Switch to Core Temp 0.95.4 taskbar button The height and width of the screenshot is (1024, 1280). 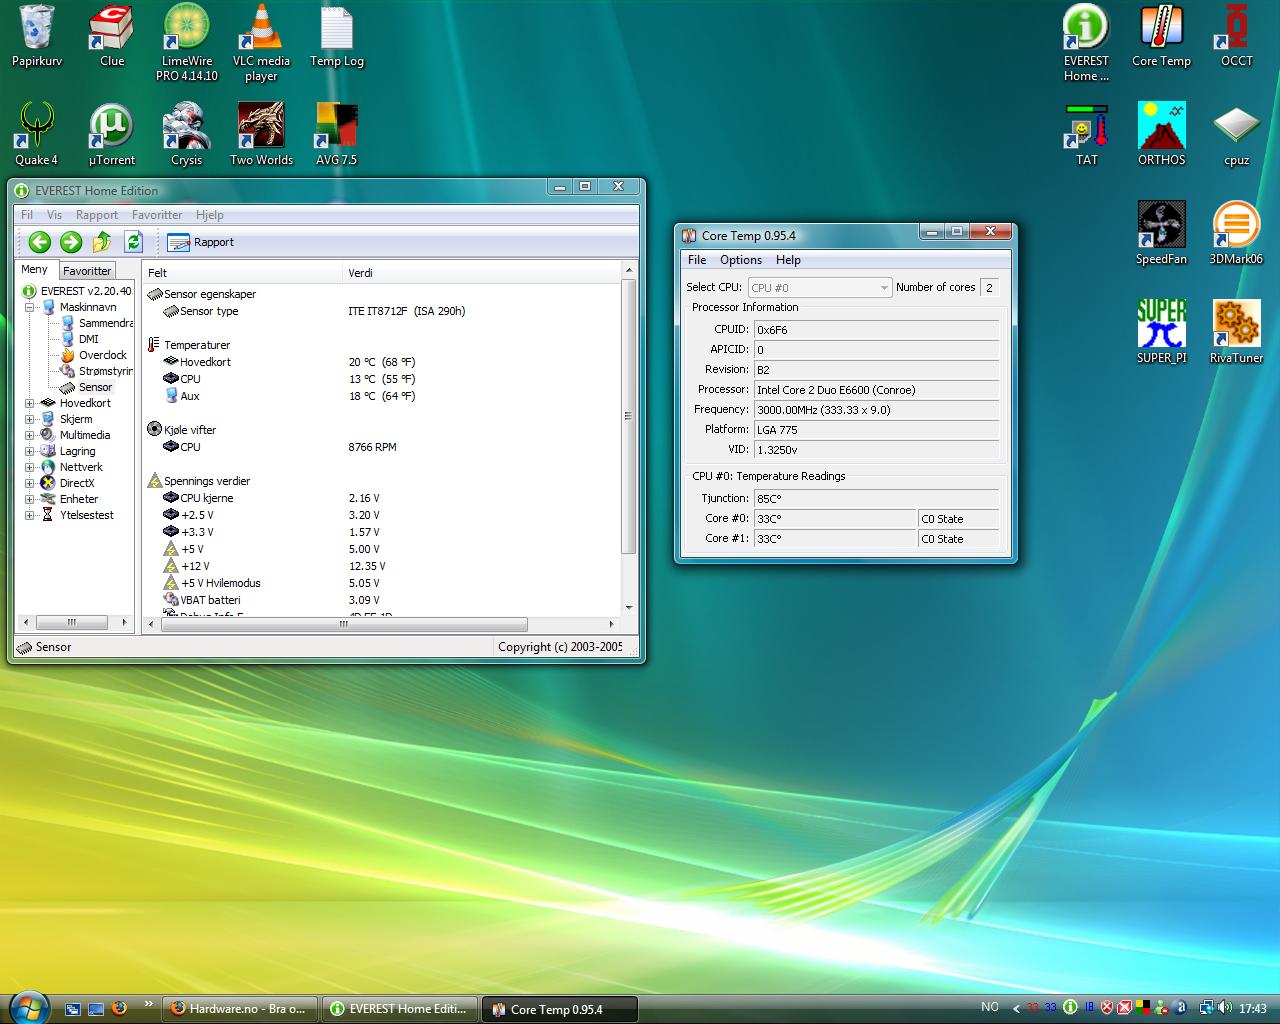click(560, 1009)
